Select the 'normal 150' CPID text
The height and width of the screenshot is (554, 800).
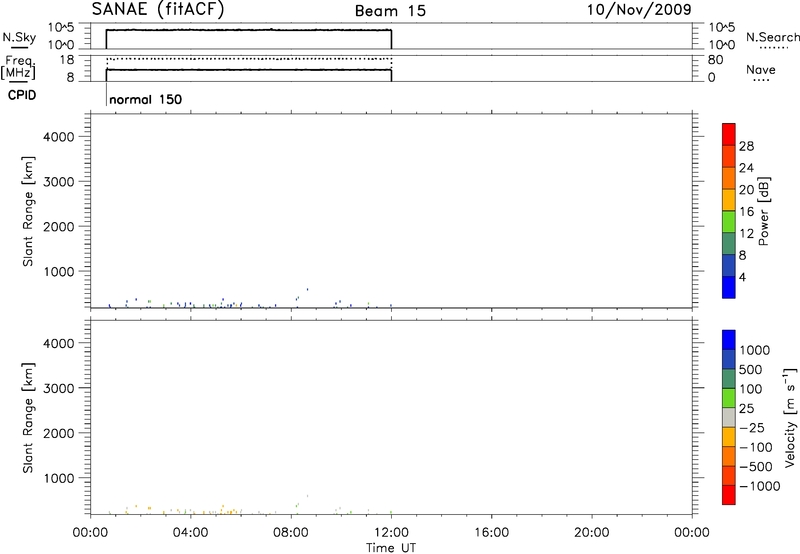coord(145,99)
